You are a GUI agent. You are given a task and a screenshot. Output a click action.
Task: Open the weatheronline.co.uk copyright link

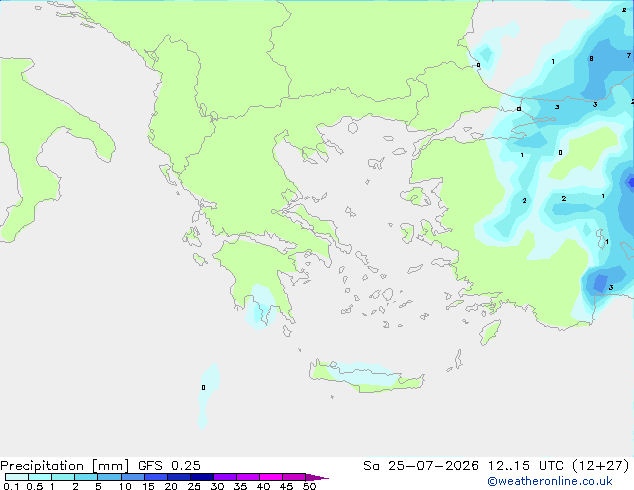point(549,481)
